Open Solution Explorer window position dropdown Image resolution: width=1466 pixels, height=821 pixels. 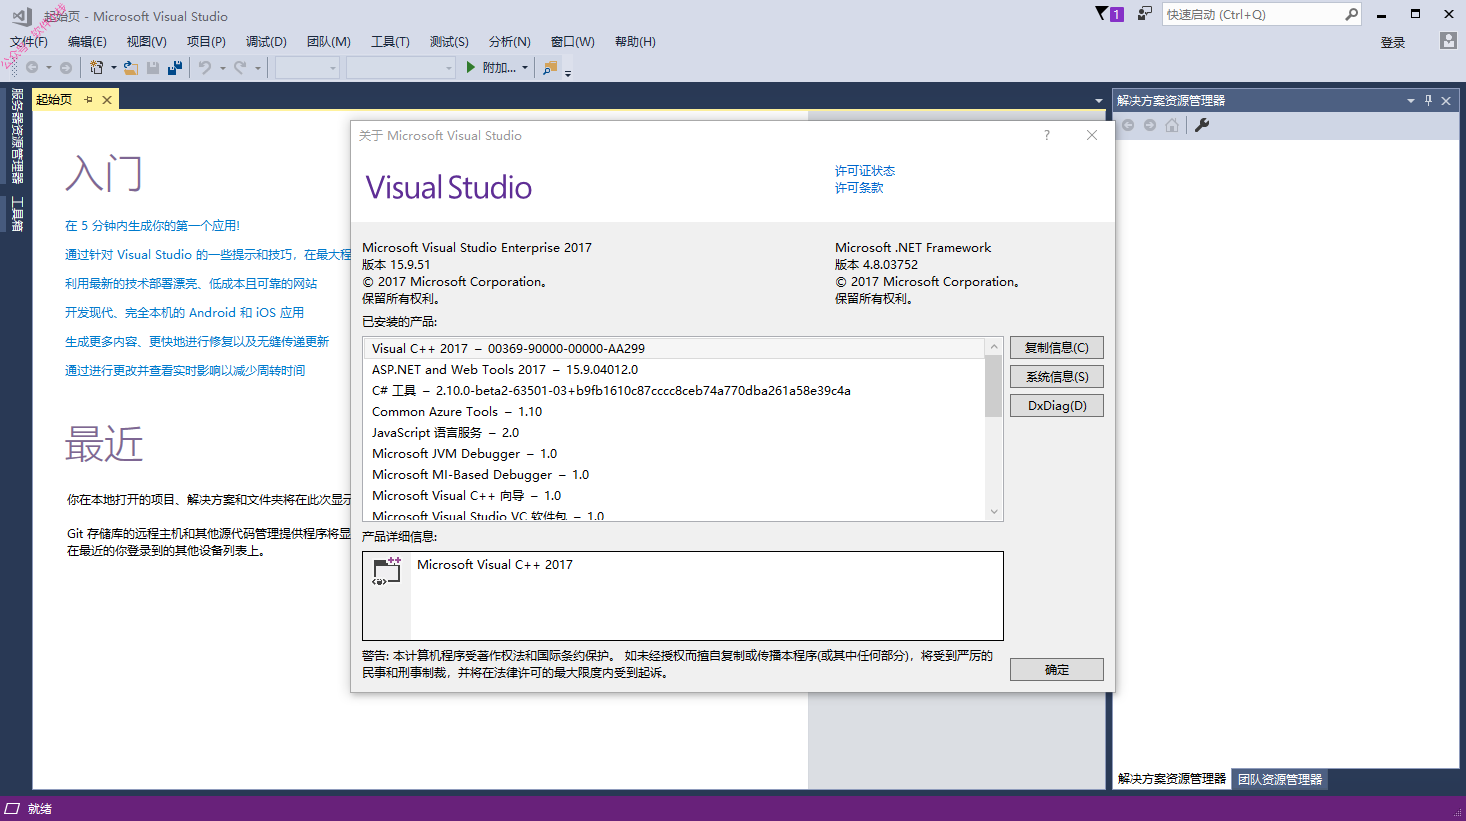point(1411,100)
